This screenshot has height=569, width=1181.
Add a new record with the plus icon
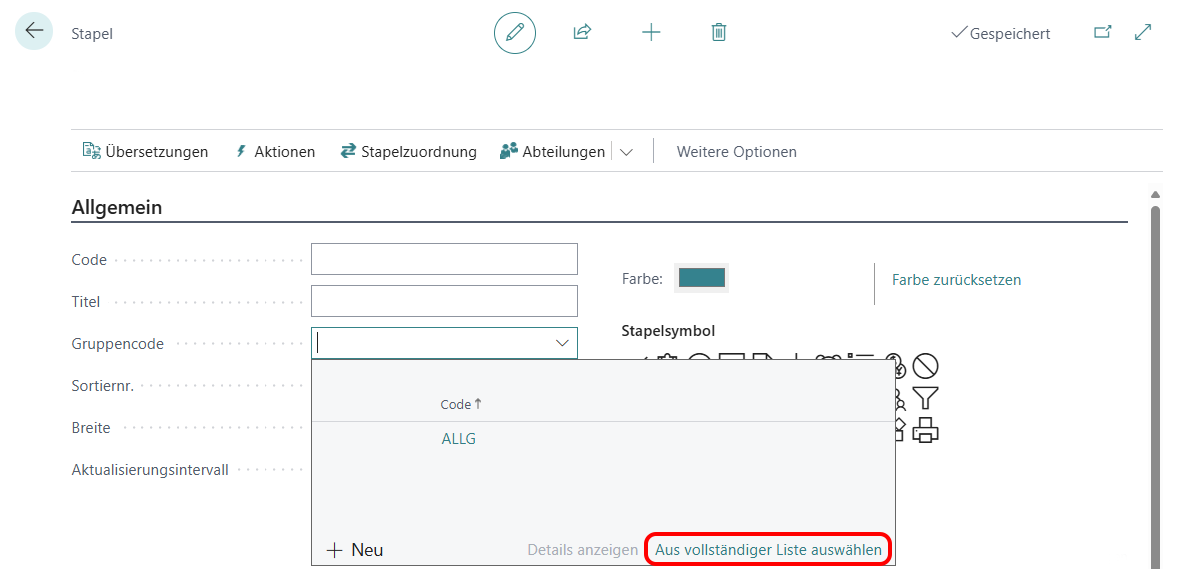pos(651,32)
